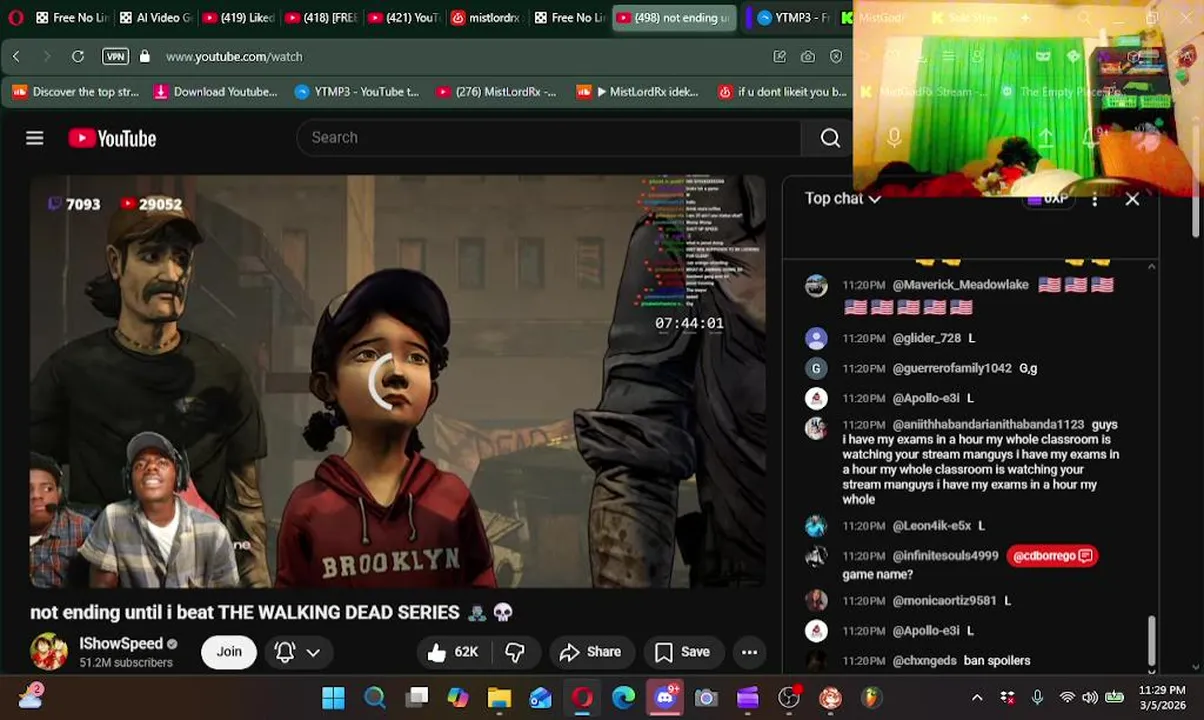Open 'Discover the top str...' bookmark
Image resolution: width=1204 pixels, height=720 pixels.
click(x=76, y=92)
